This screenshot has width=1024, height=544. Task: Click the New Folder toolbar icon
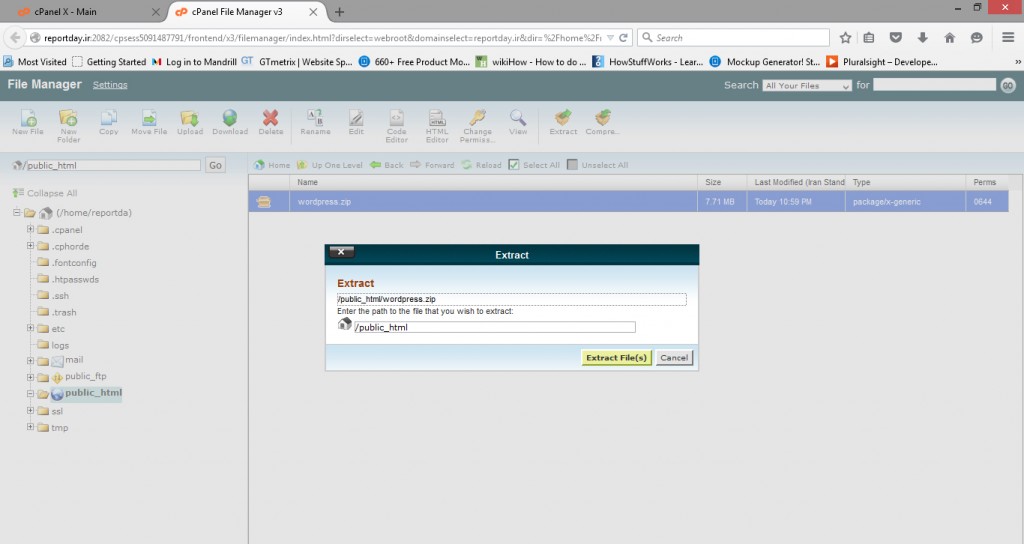point(69,119)
